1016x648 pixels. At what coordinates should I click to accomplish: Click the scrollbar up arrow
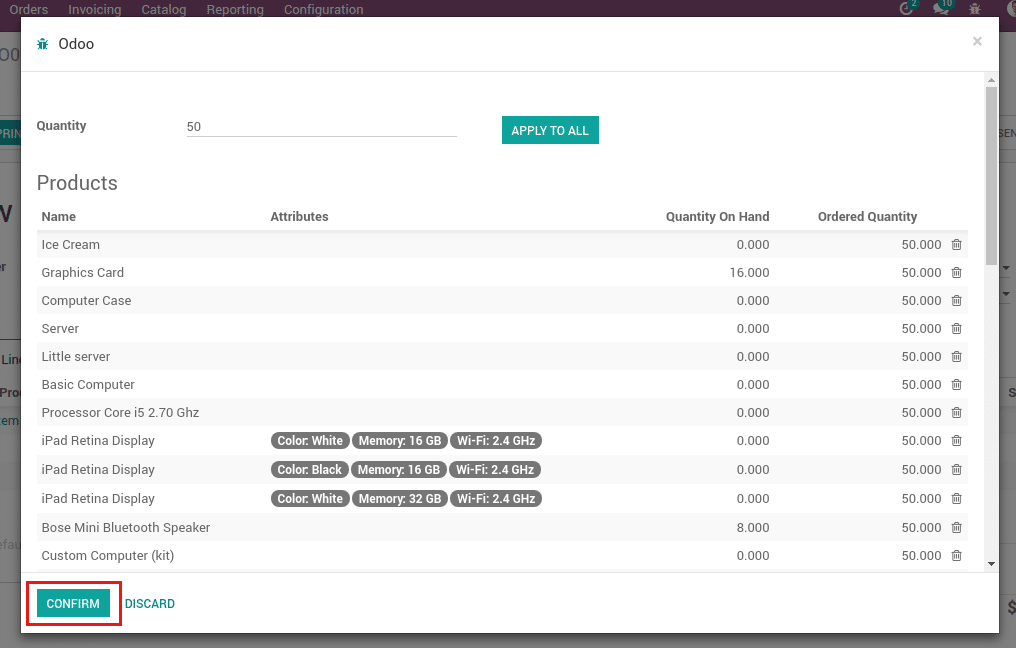[x=991, y=80]
